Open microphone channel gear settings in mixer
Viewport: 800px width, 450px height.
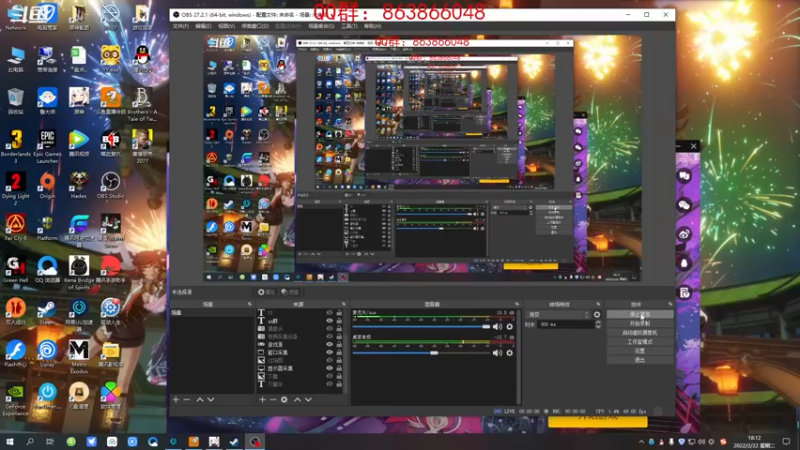pyautogui.click(x=509, y=327)
